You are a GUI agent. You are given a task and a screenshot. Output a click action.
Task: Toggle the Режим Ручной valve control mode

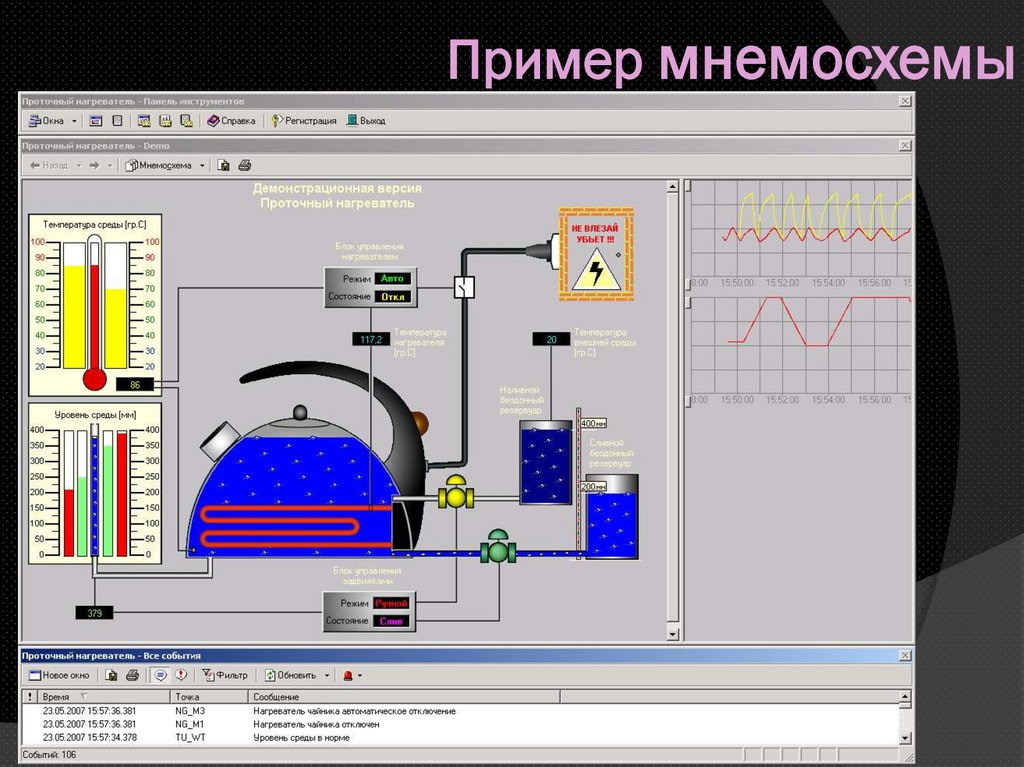click(x=391, y=603)
